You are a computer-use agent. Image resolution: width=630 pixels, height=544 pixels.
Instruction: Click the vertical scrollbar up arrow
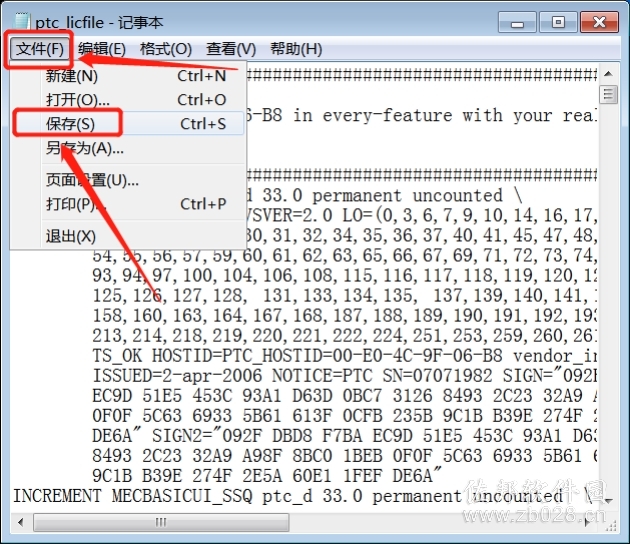point(608,74)
